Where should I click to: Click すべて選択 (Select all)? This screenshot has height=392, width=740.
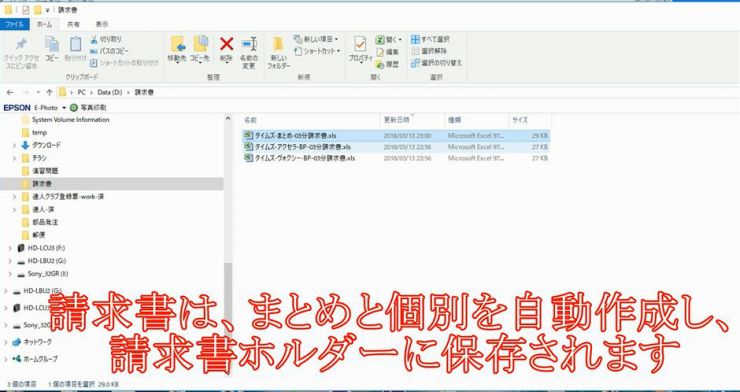(x=430, y=39)
